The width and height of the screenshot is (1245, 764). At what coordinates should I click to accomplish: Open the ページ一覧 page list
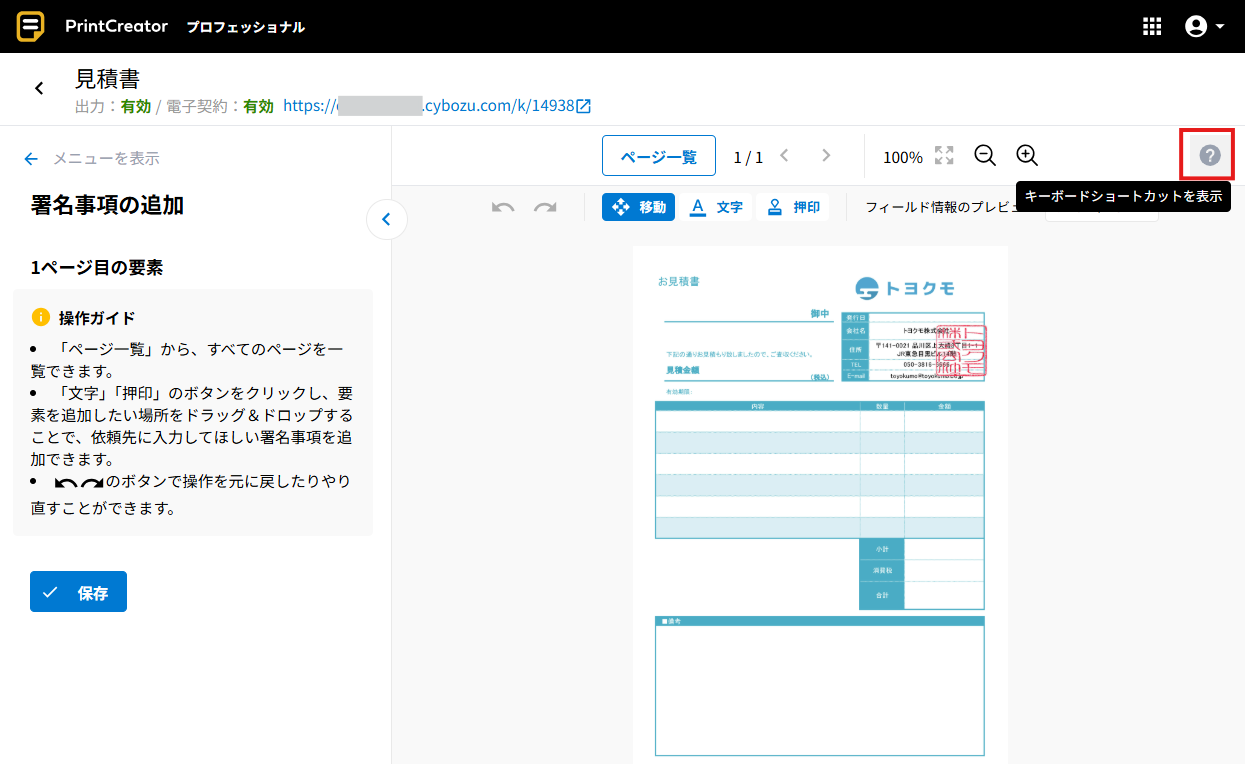tap(658, 156)
